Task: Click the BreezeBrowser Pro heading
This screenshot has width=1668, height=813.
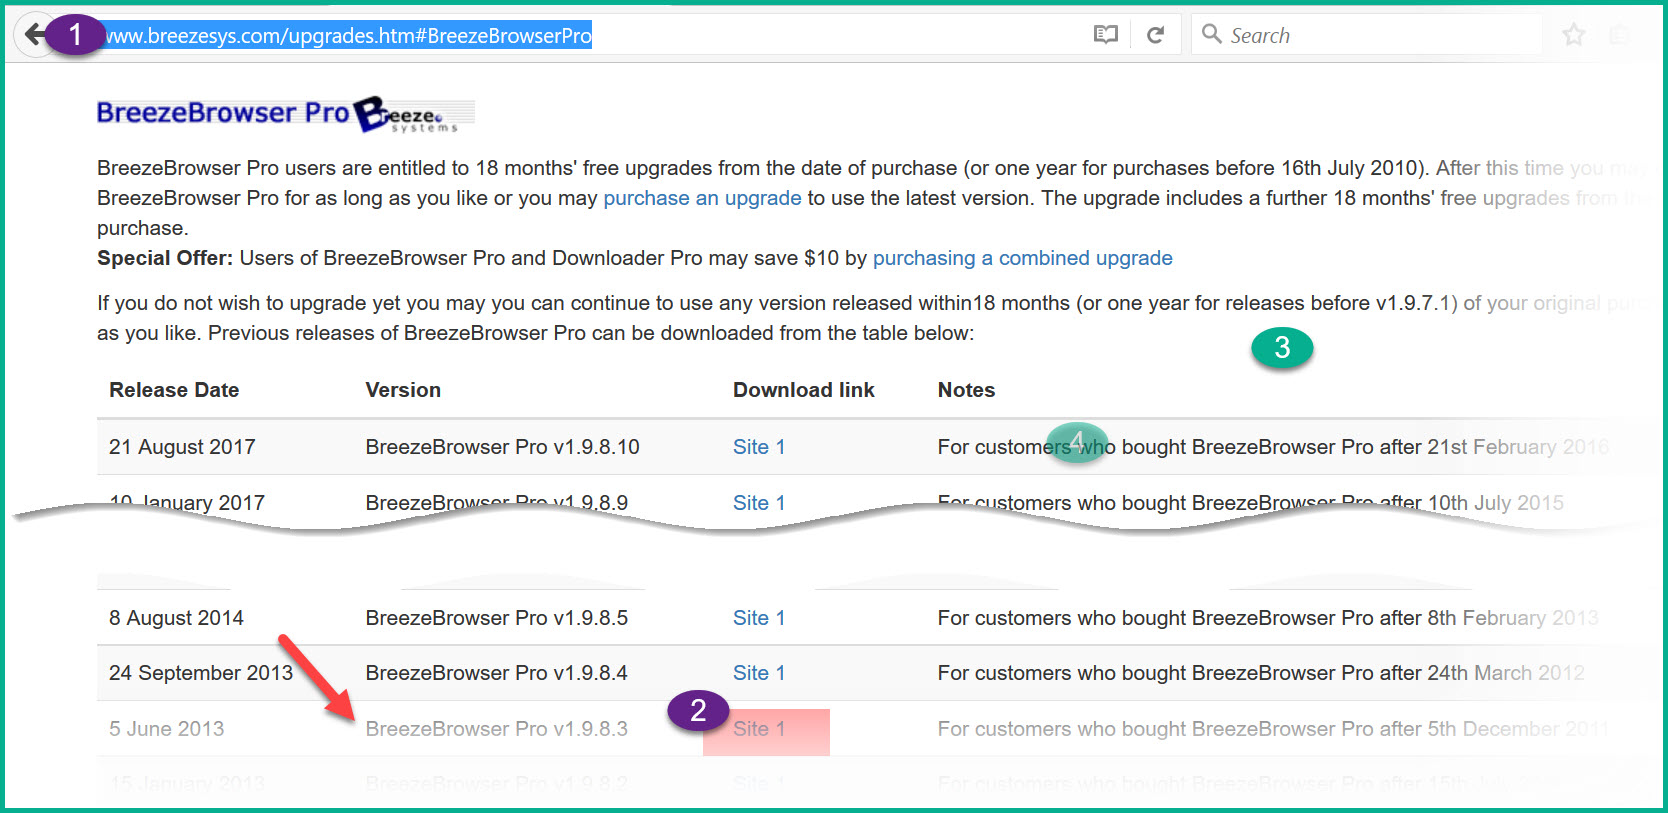Action: [222, 113]
